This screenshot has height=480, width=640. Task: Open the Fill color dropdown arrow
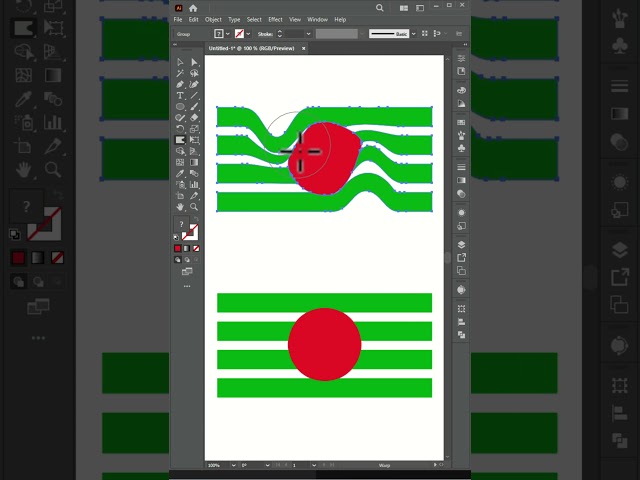[x=228, y=34]
